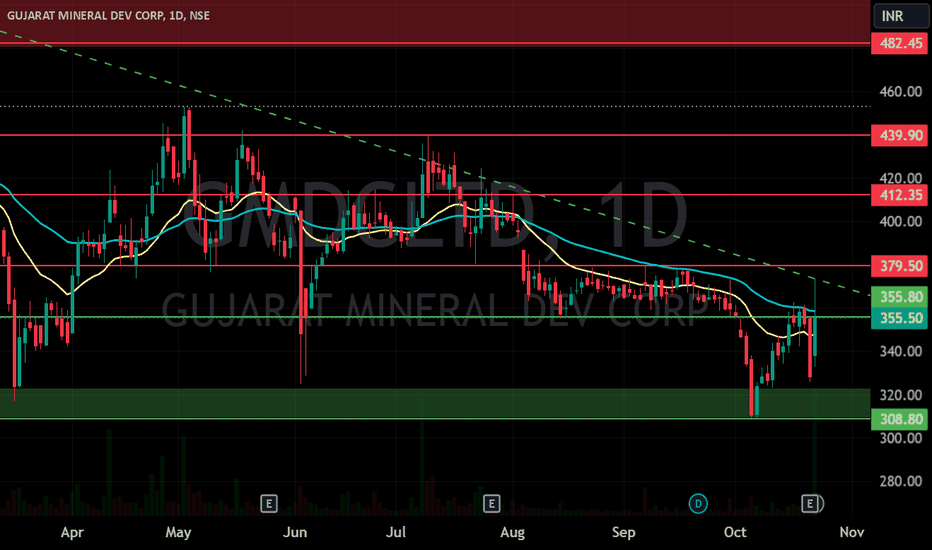Viewport: 932px width, 550px height.
Task: Click the Nov label on time axis
Action: [852, 532]
